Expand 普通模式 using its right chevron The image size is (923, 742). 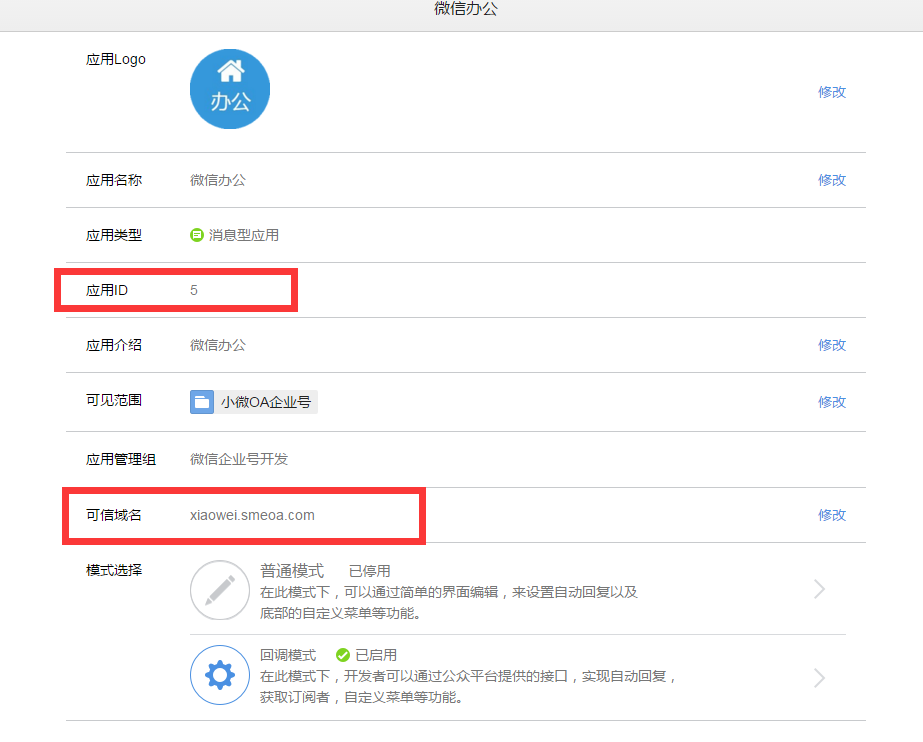pos(819,589)
